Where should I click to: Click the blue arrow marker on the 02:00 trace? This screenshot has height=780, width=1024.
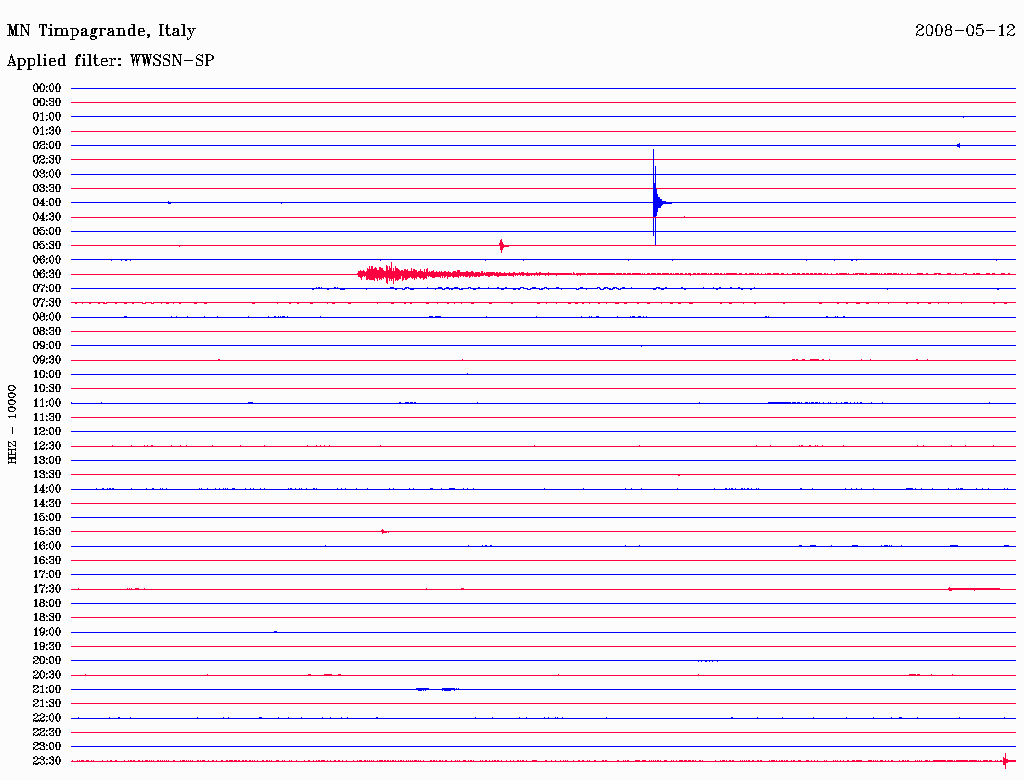(x=958, y=145)
